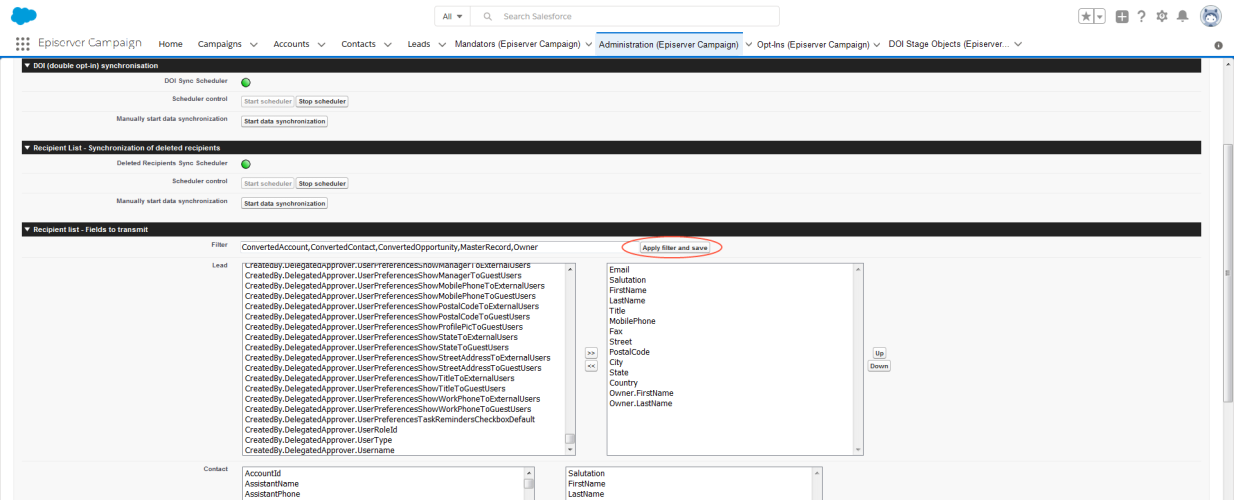Click the Favorites star icon
1234x500 pixels.
[1086, 16]
